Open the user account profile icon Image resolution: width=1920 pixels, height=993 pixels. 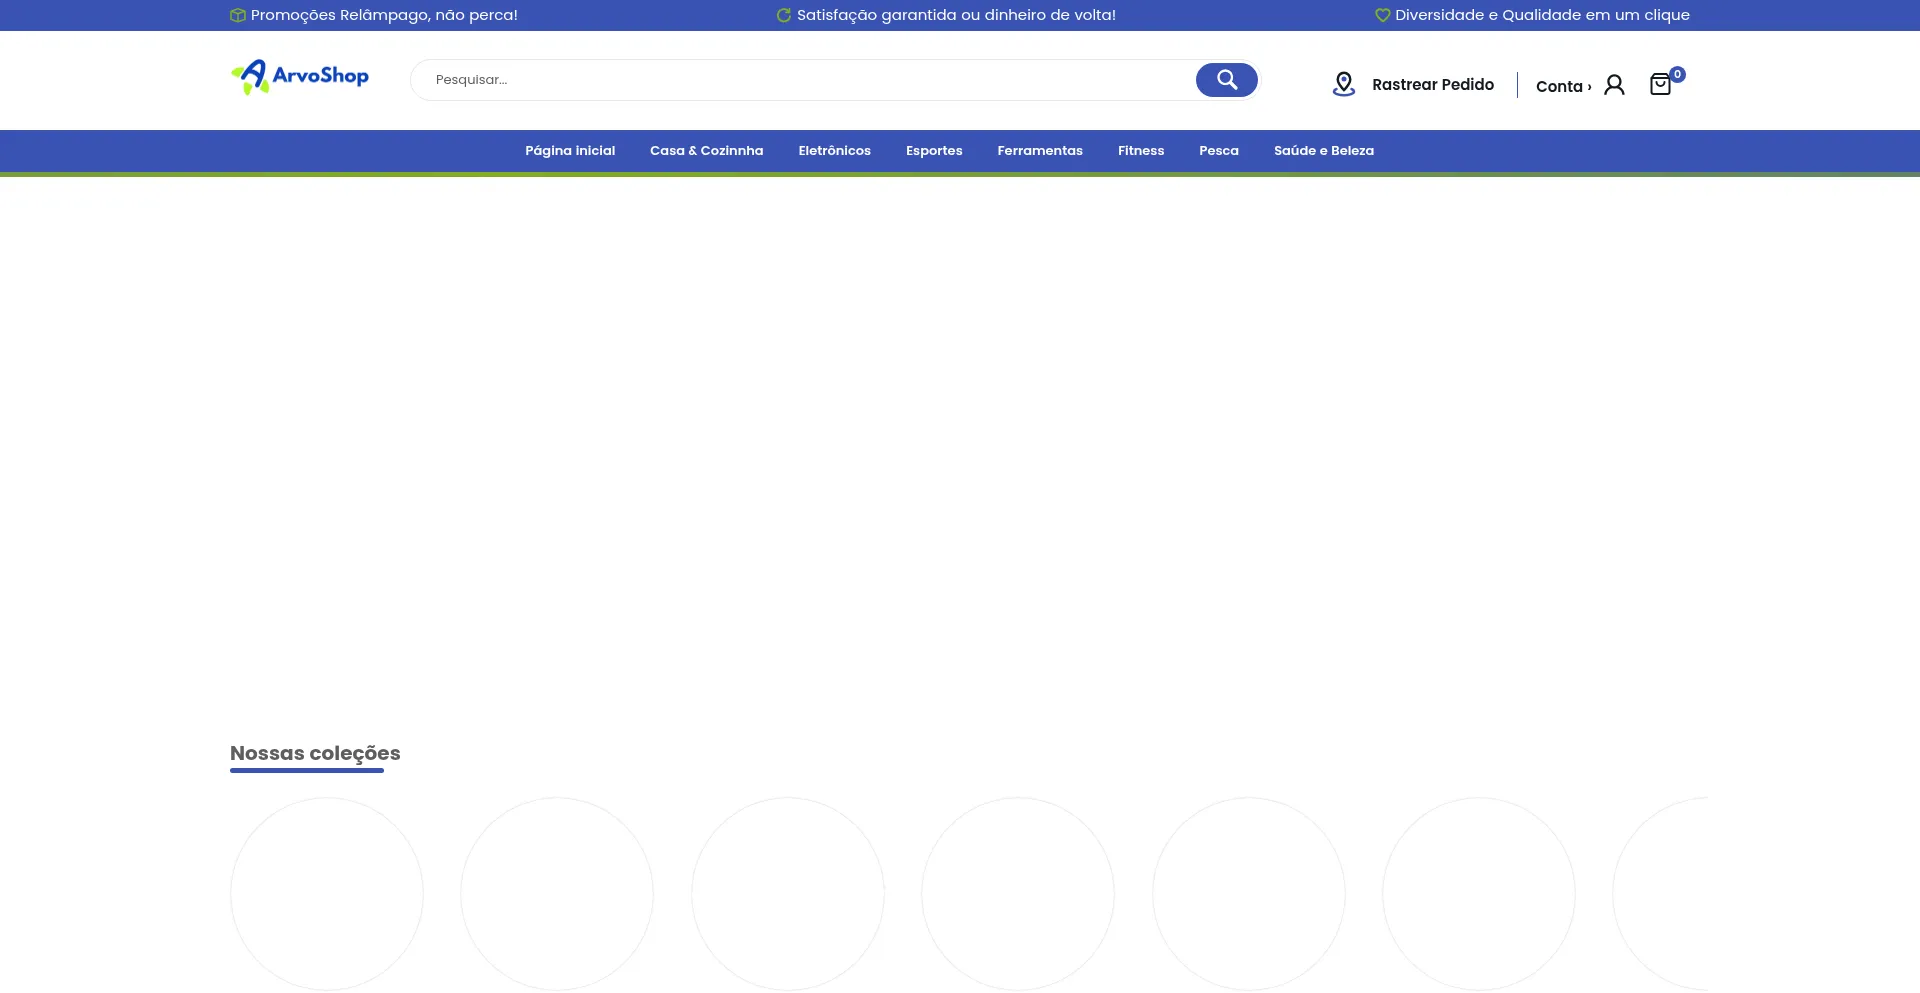1613,85
